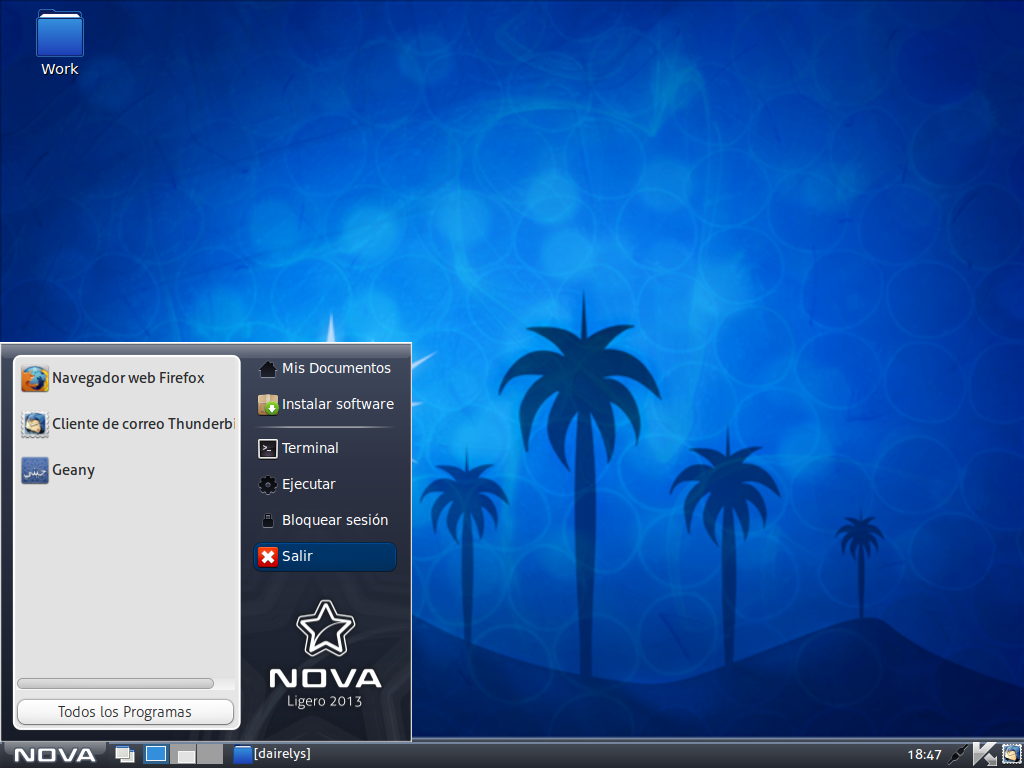This screenshot has height=768, width=1024.
Task: Click the Kaspersky tray icon
Action: click(985, 754)
